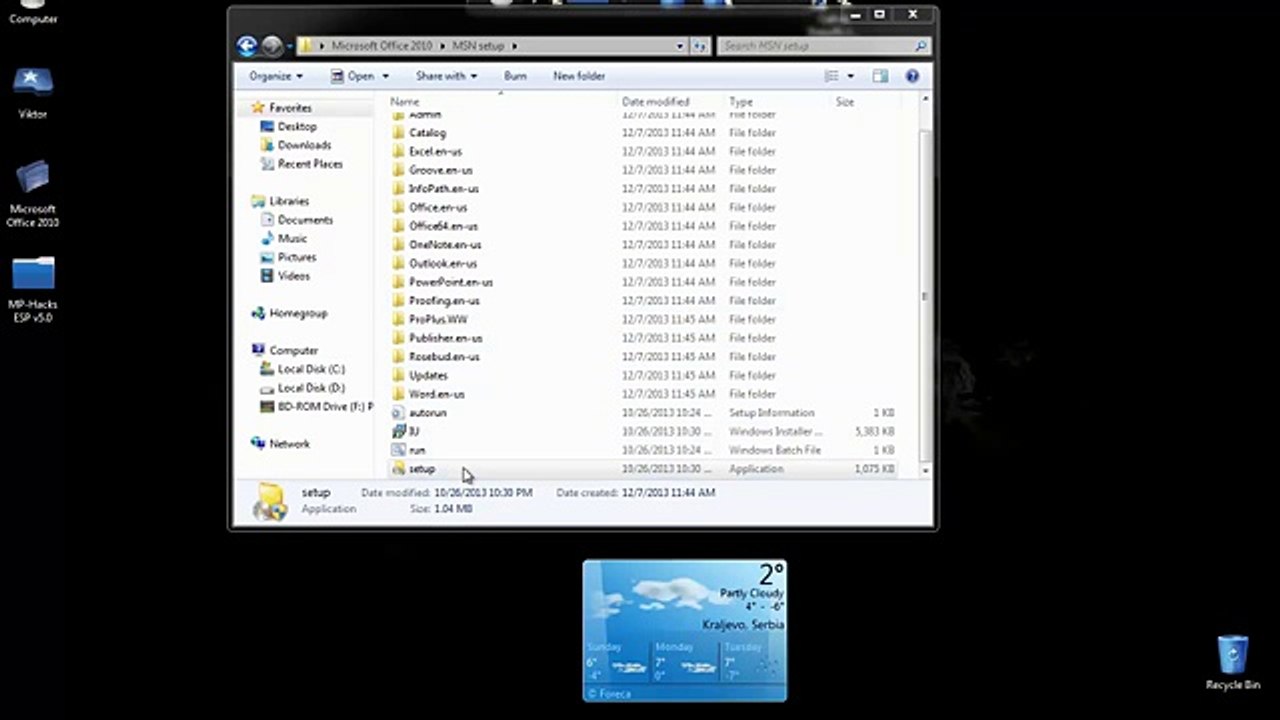The image size is (1280, 720).
Task: Select Homegroup in the navigation pane
Action: point(298,314)
